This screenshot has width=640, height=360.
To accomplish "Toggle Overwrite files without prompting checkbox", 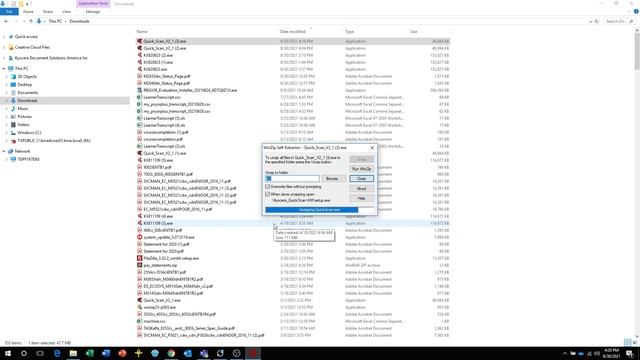I will click(268, 187).
